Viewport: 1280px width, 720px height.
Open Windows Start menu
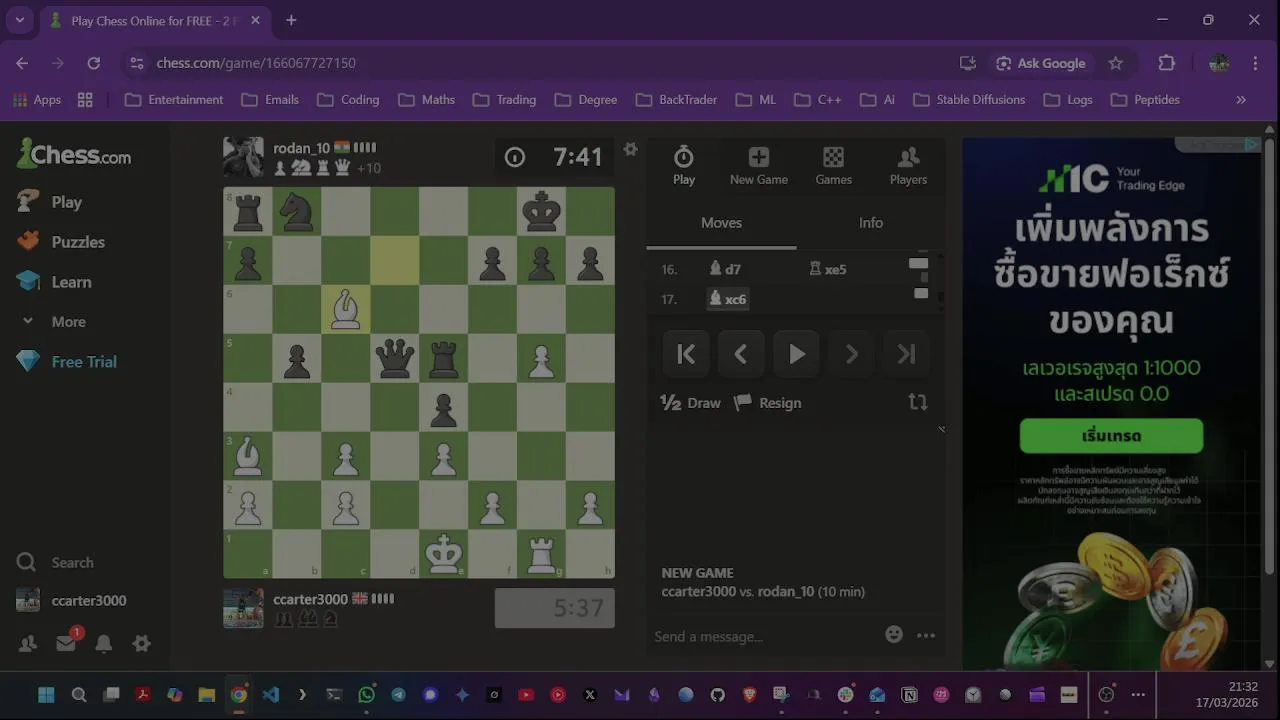pyautogui.click(x=46, y=695)
